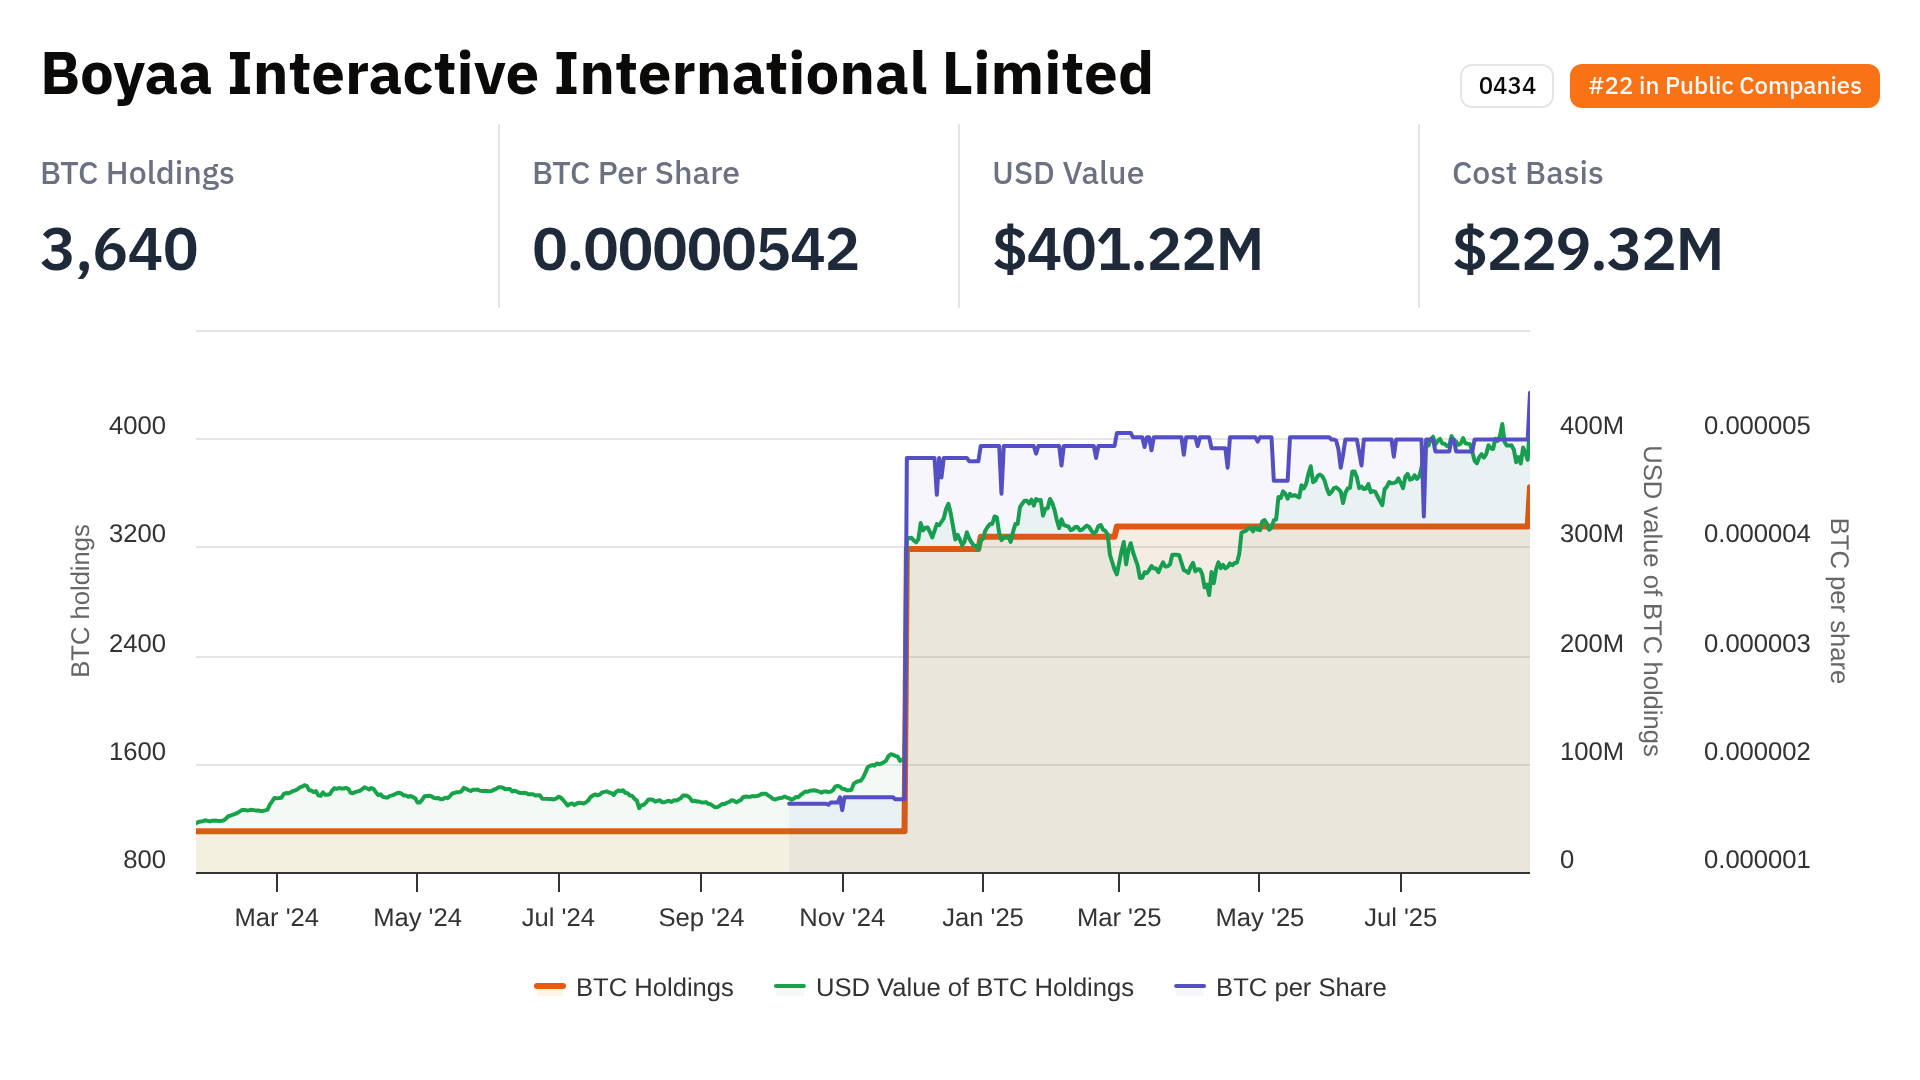Click the 400M USD axis label
Image resolution: width=1920 pixels, height=1080 pixels.
tap(1591, 425)
